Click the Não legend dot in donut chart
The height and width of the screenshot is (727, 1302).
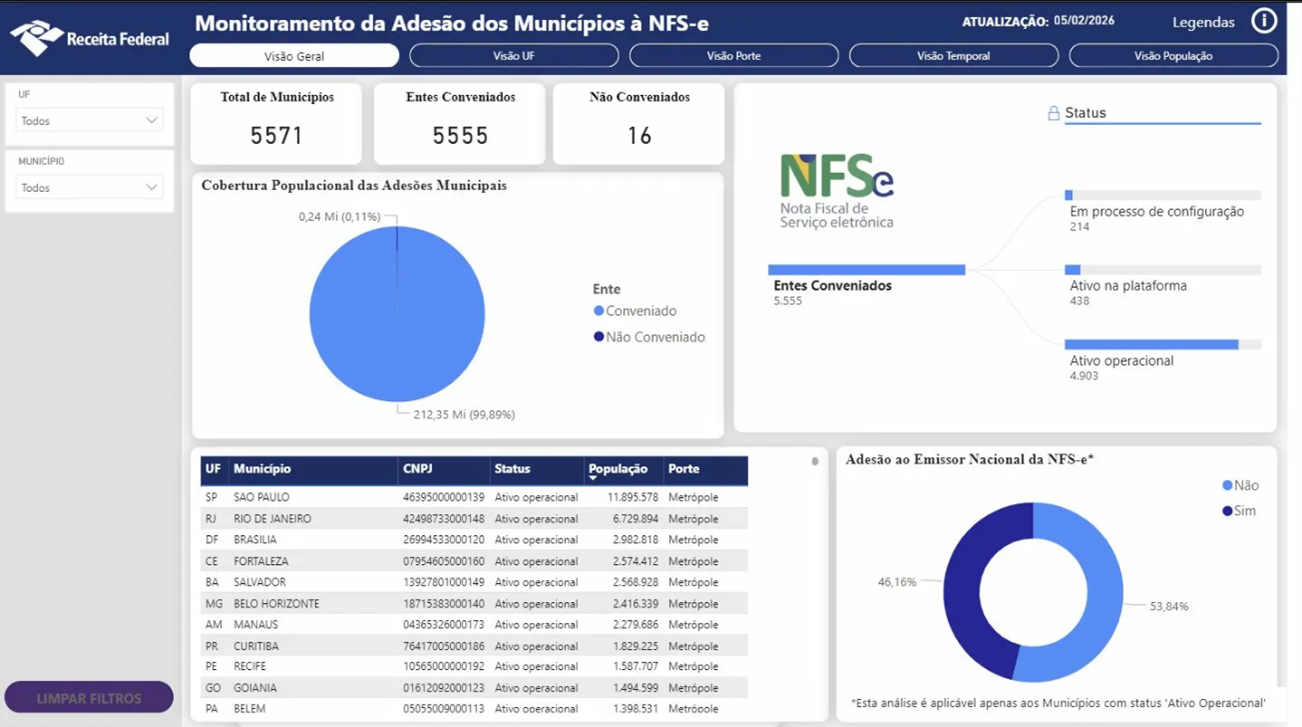1227,486
